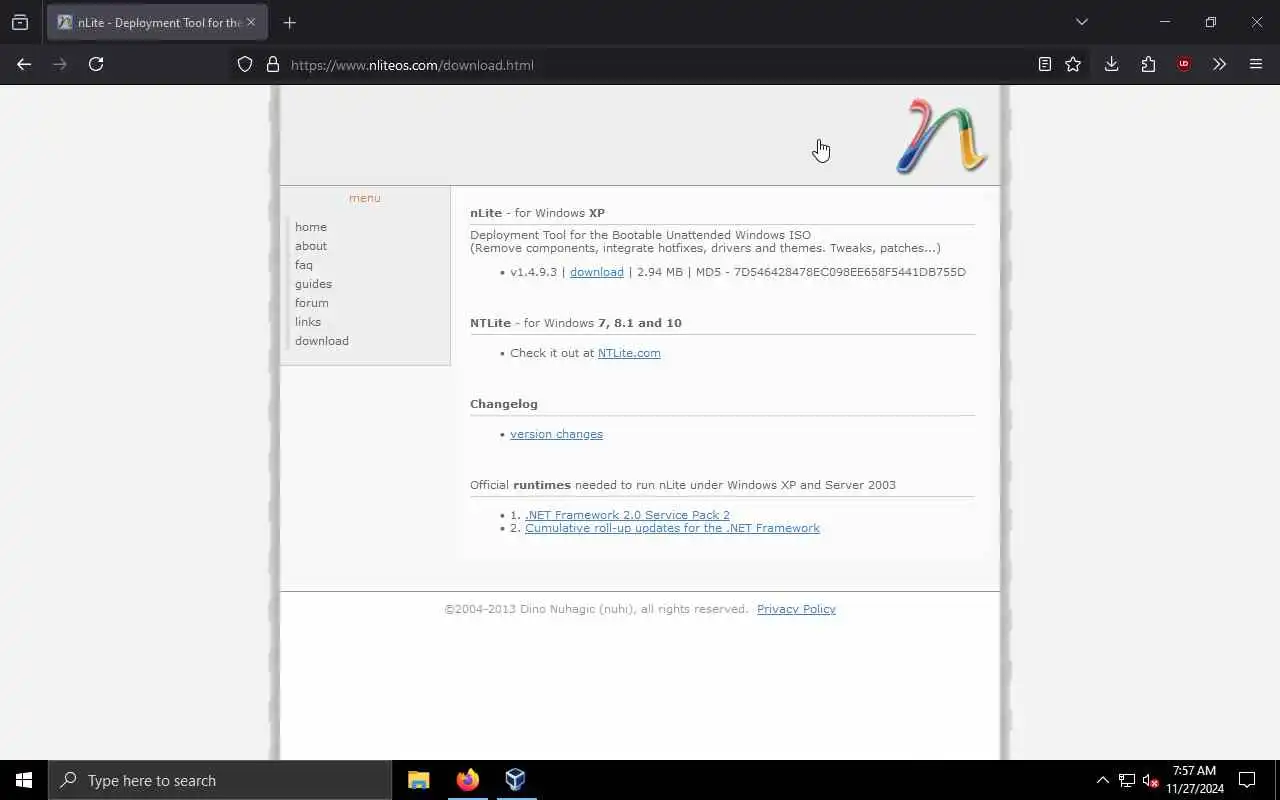Open the notification center icon
The height and width of the screenshot is (800, 1280).
pos(1247,780)
